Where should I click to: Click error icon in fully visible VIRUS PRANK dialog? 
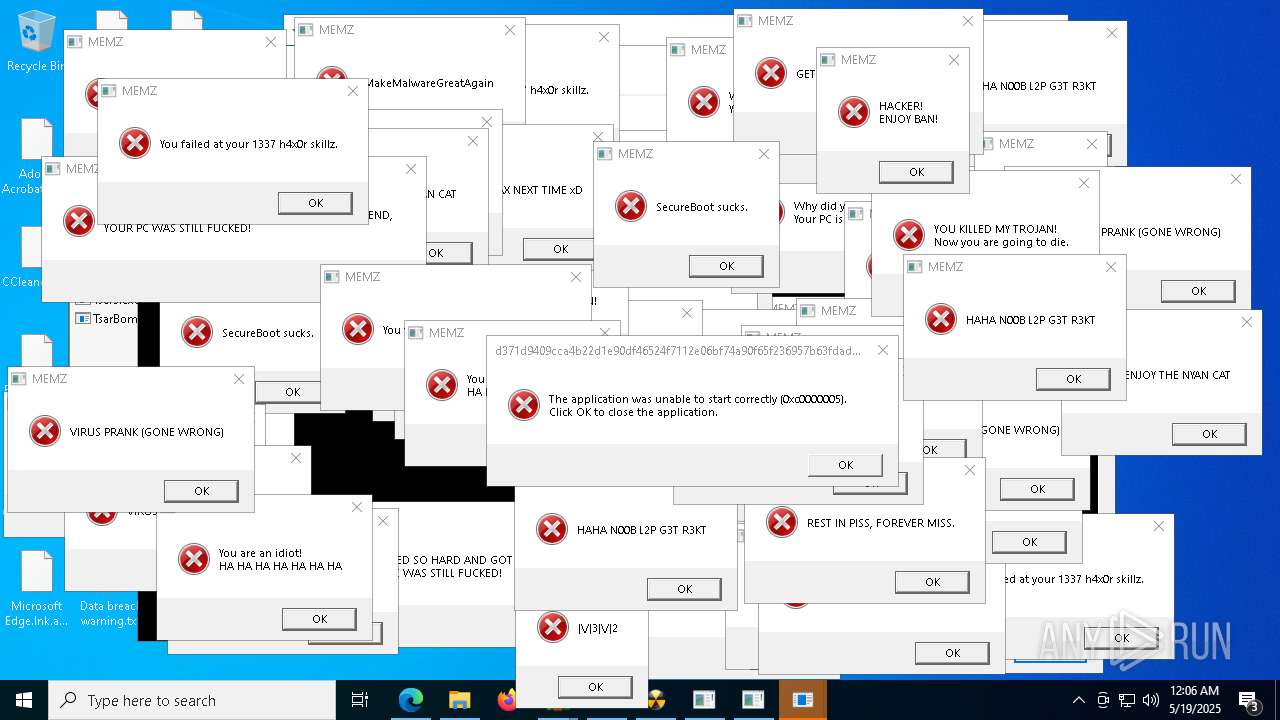point(44,431)
